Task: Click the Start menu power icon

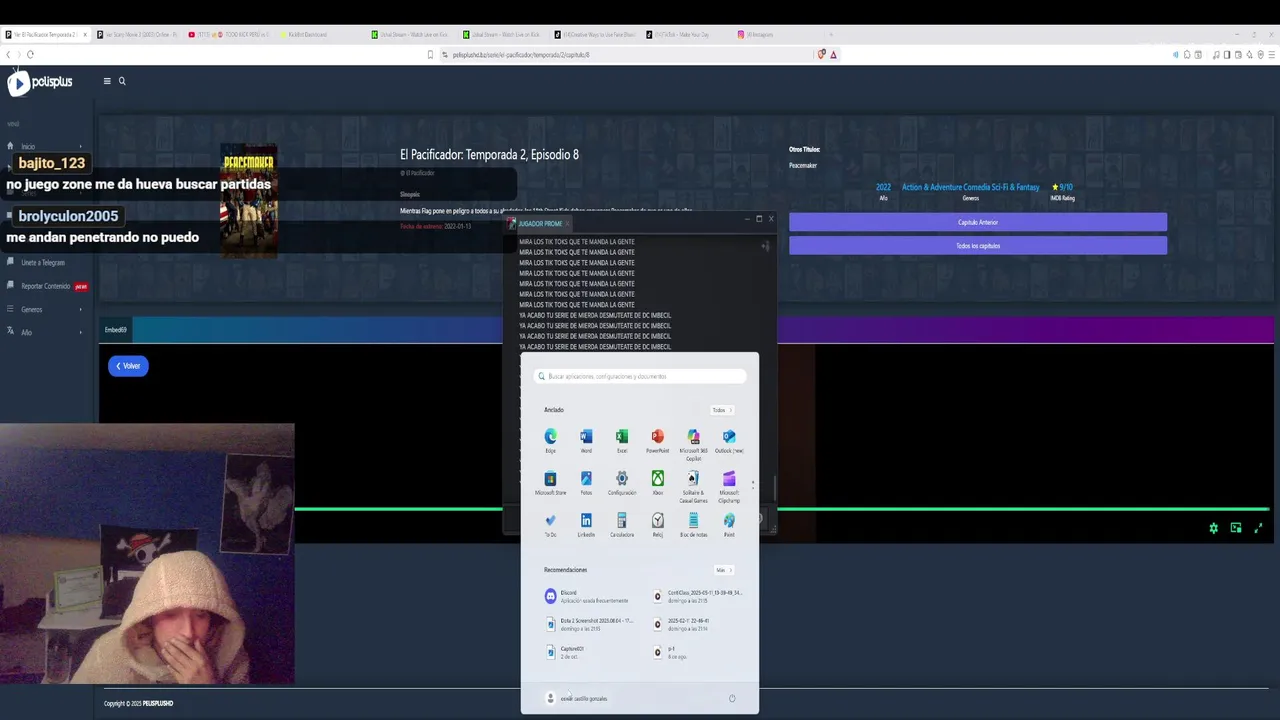Action: 732,698
